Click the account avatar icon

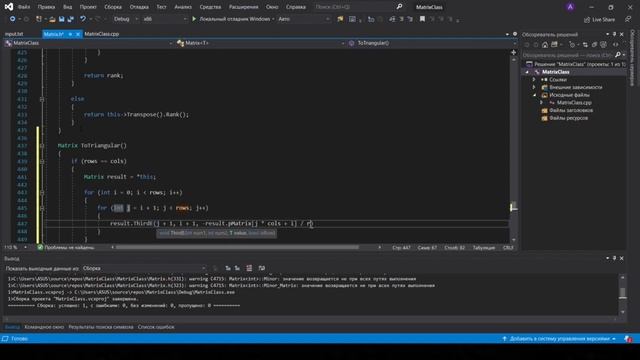point(570,7)
